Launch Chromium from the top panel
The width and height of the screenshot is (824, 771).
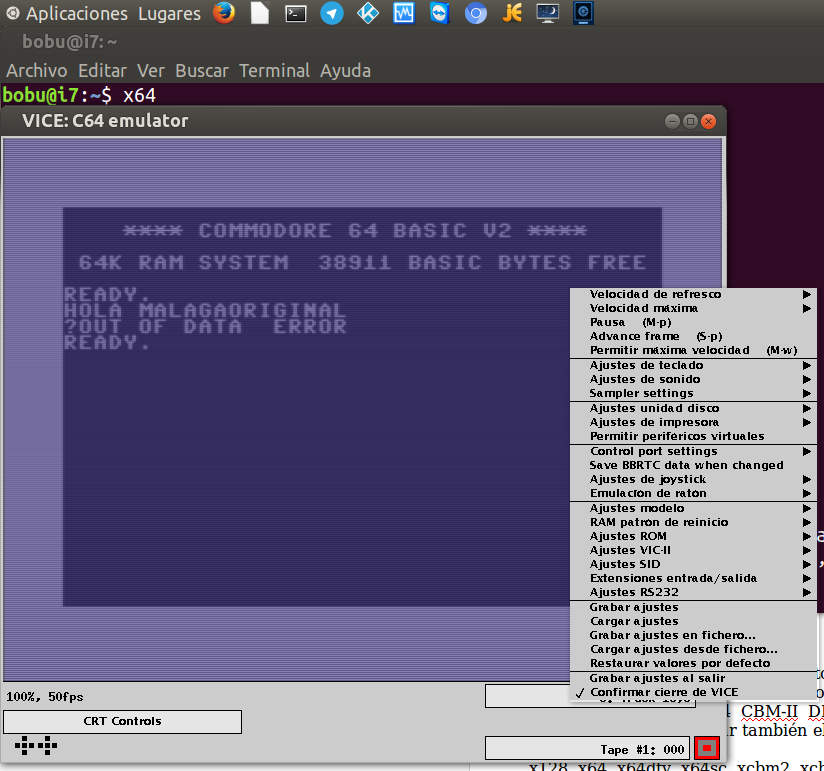pyautogui.click(x=476, y=14)
